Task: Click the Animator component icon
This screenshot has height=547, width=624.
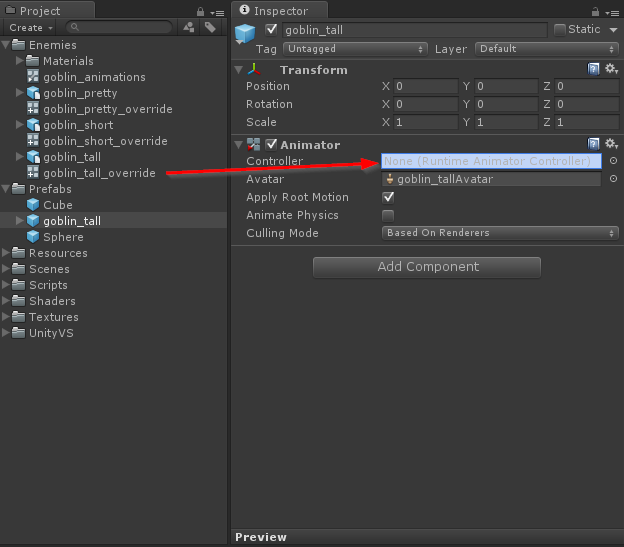Action: tap(253, 144)
